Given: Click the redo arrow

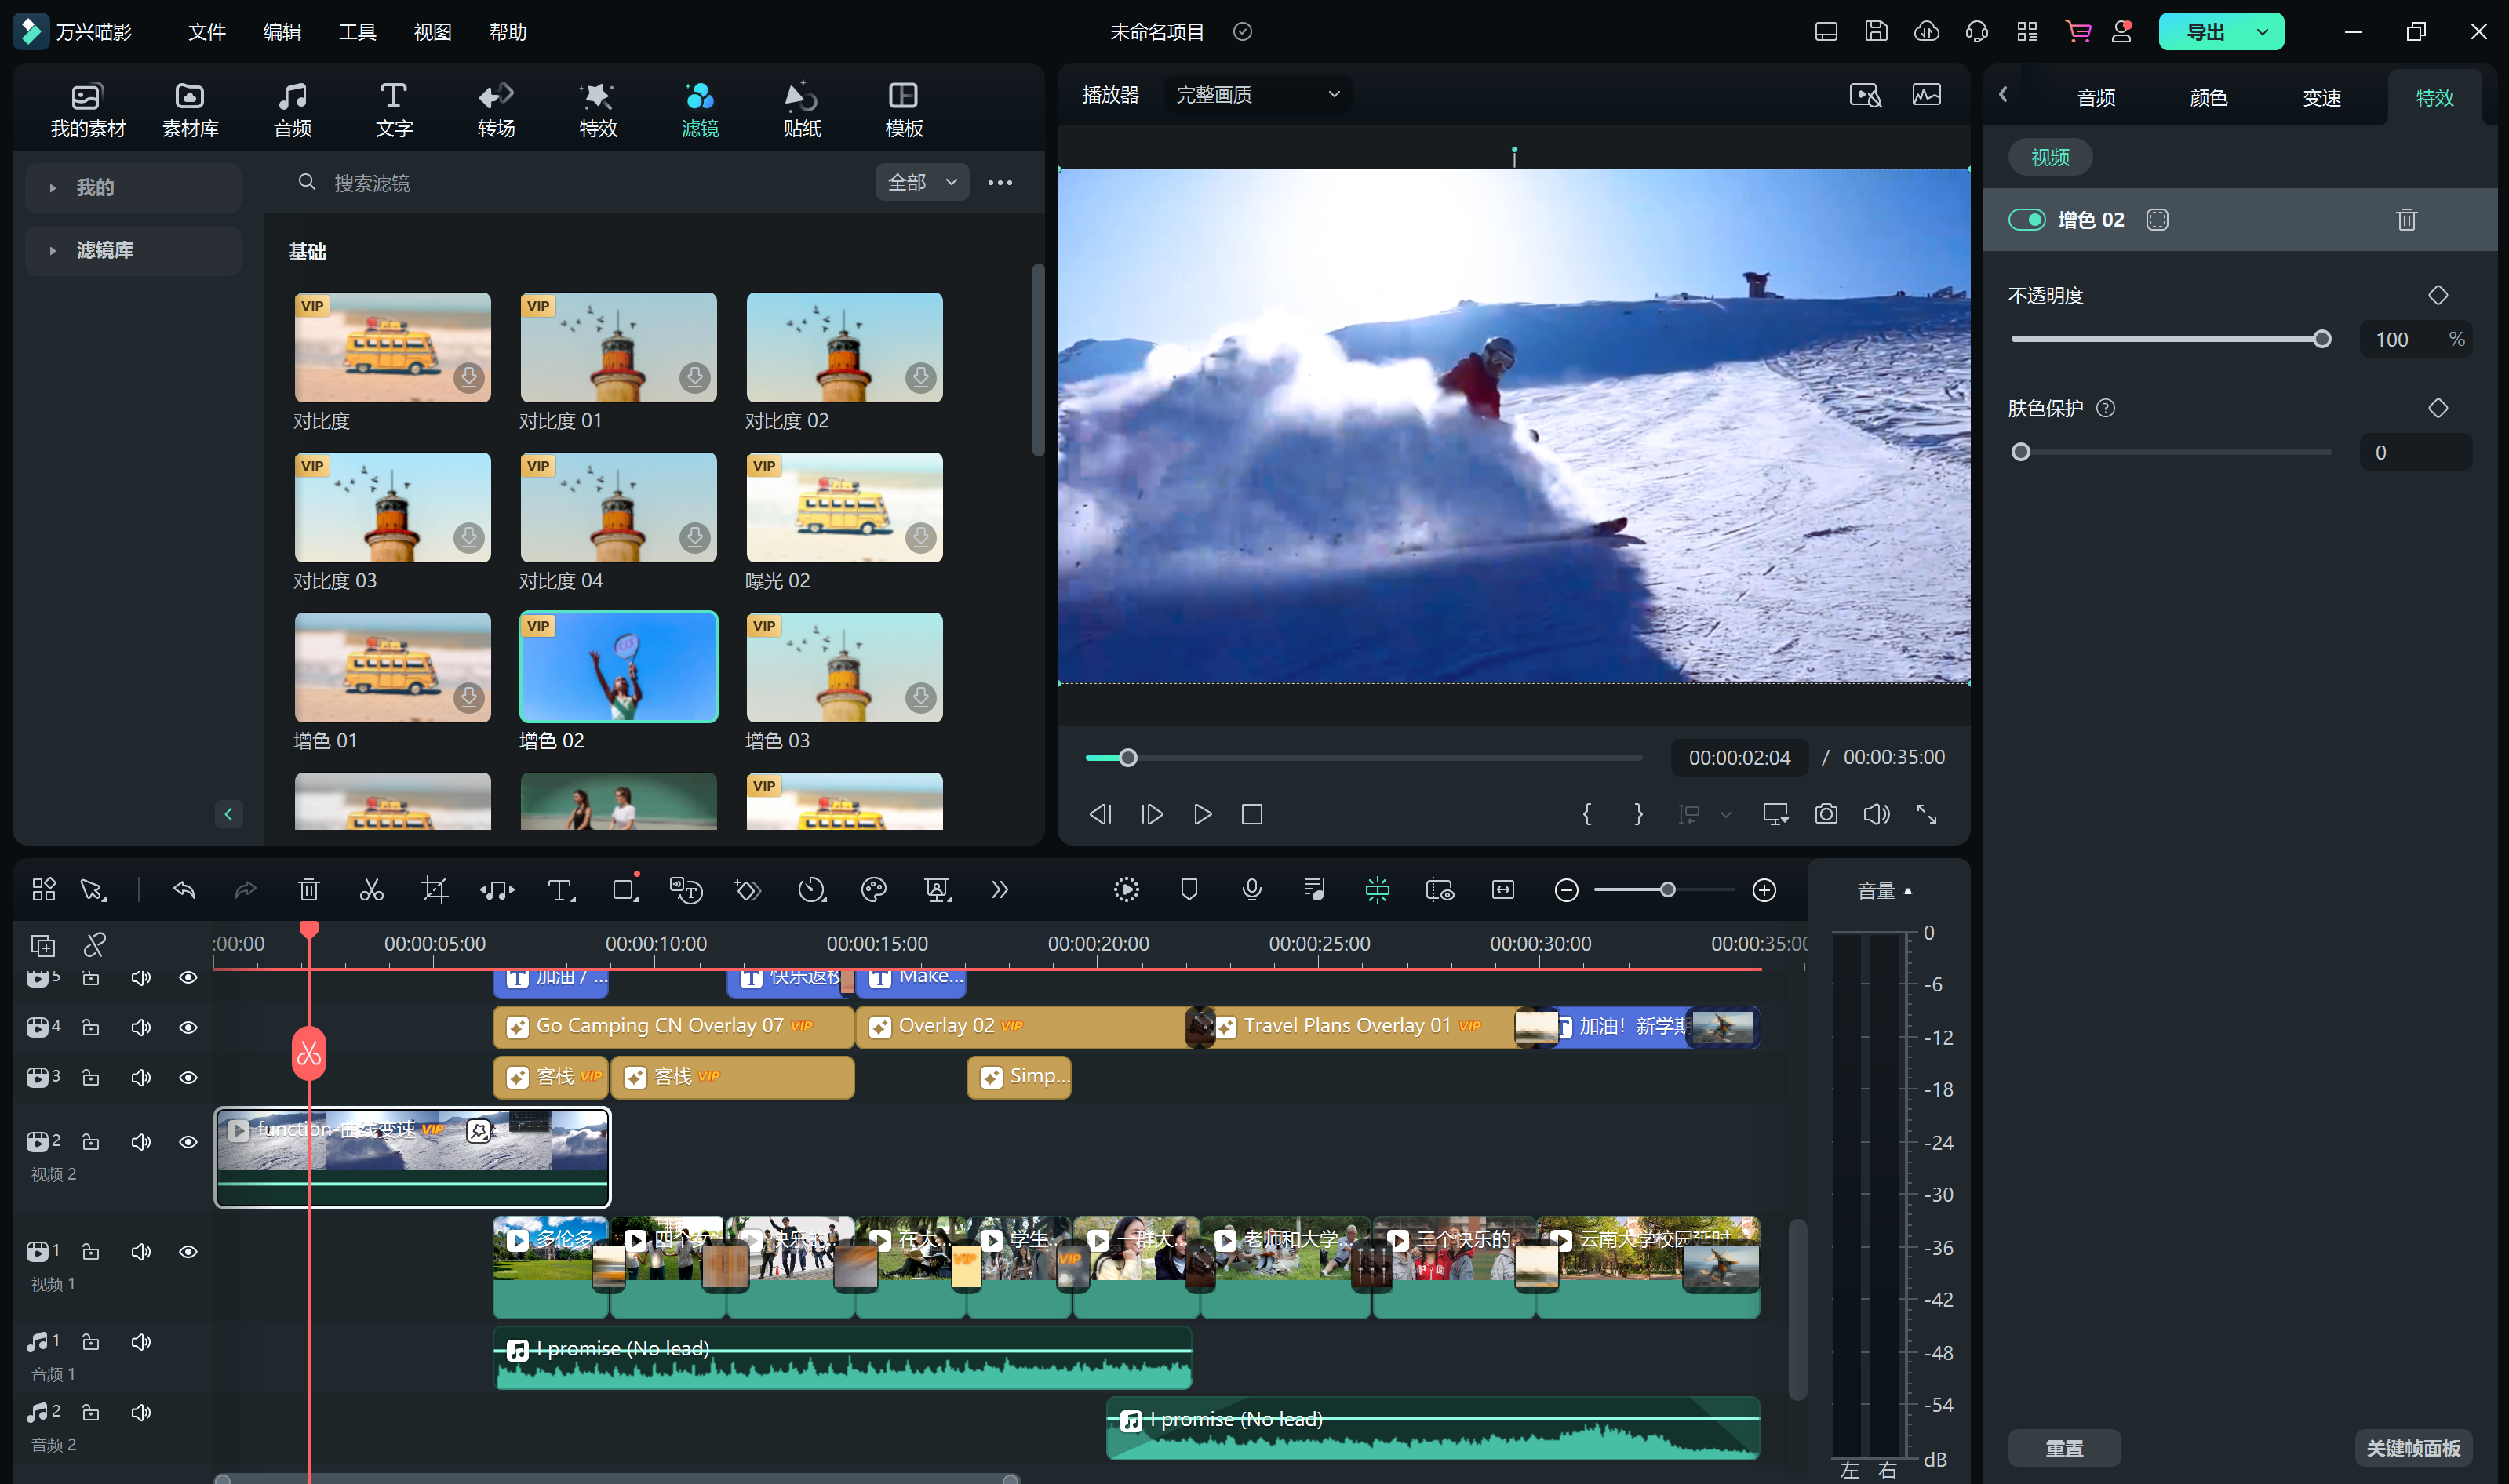Looking at the screenshot, I should point(245,889).
